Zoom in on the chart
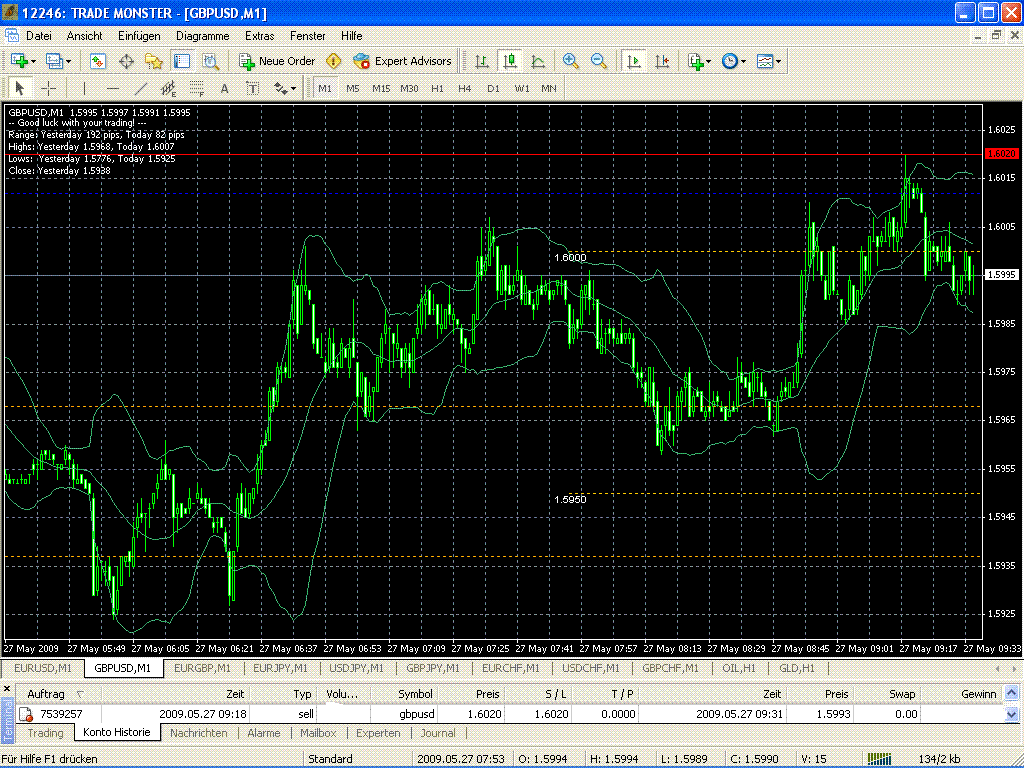Viewport: 1024px width, 768px height. point(571,61)
